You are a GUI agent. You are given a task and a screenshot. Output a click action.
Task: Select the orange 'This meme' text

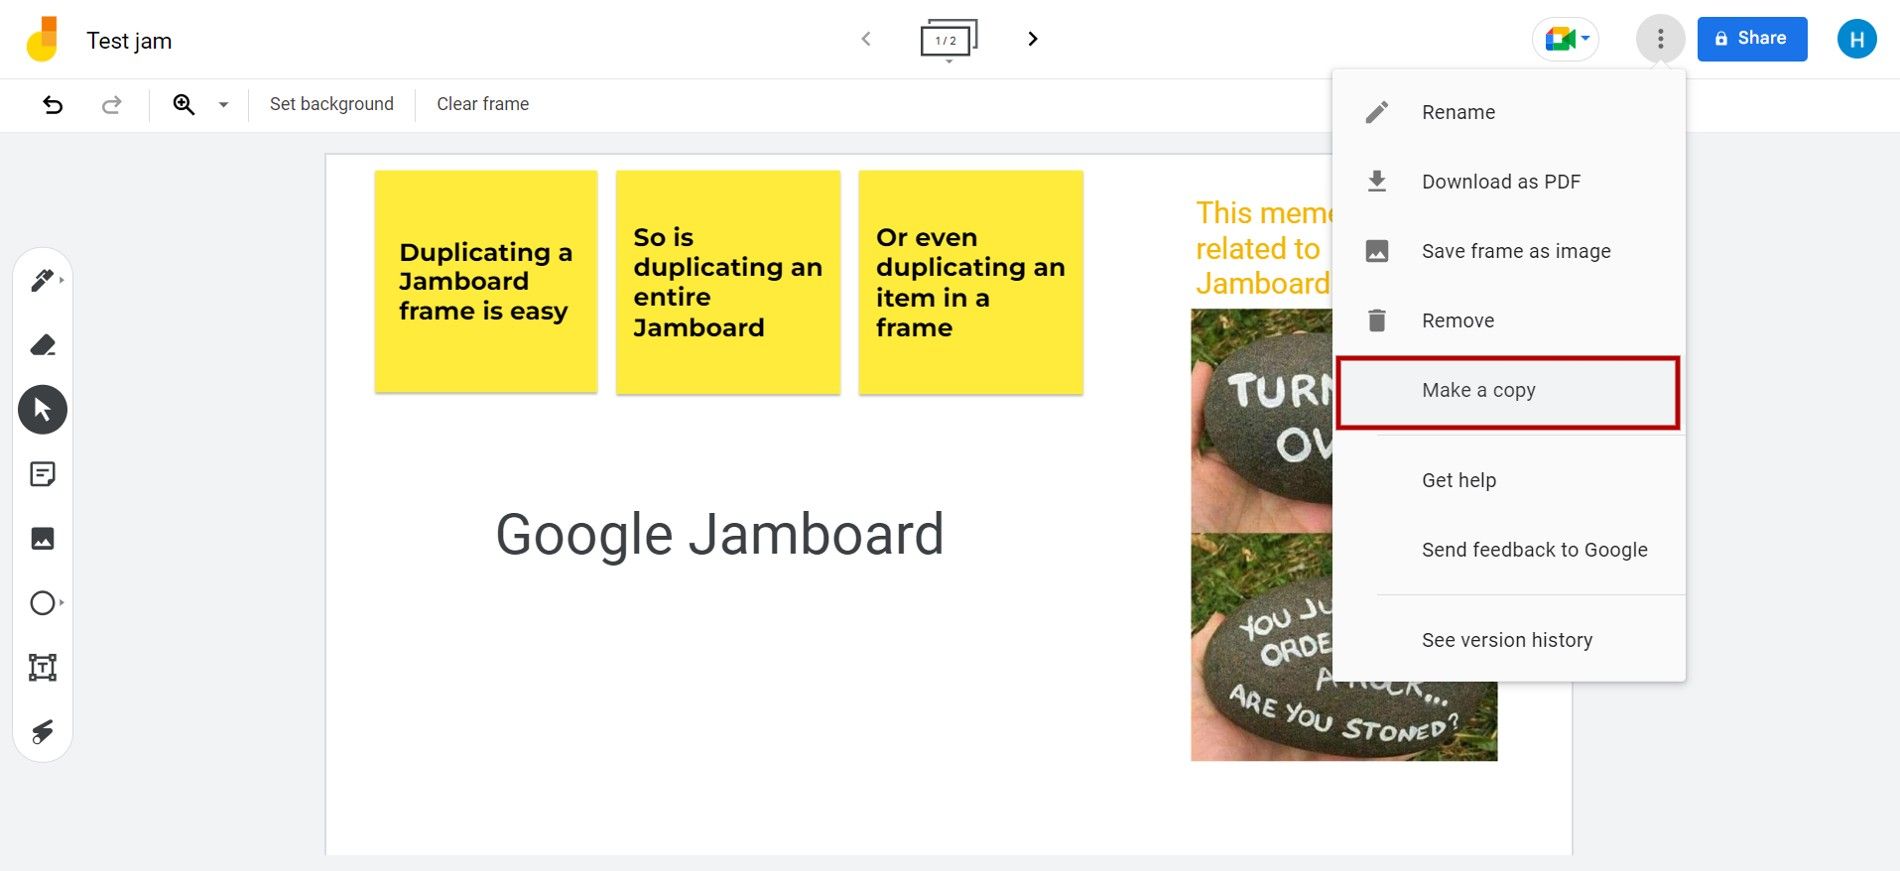1264,248
